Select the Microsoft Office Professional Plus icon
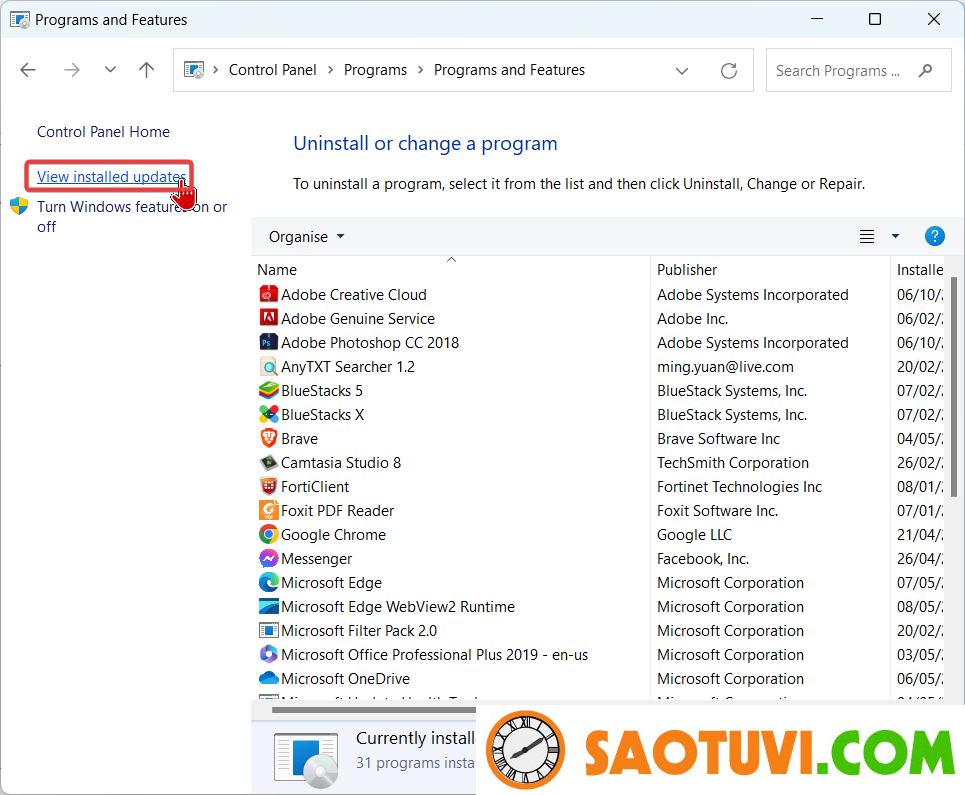Viewport: 965px width, 795px height. coord(268,655)
